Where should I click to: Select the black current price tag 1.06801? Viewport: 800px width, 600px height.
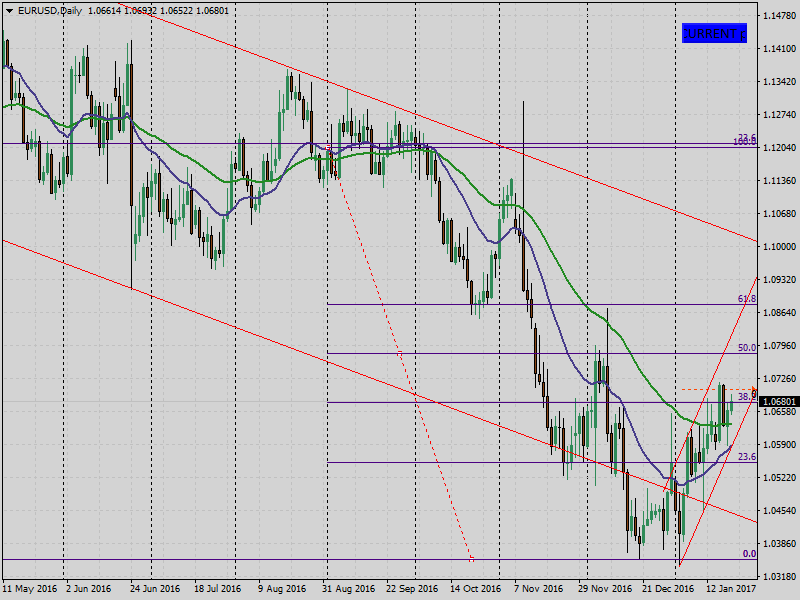[779, 402]
